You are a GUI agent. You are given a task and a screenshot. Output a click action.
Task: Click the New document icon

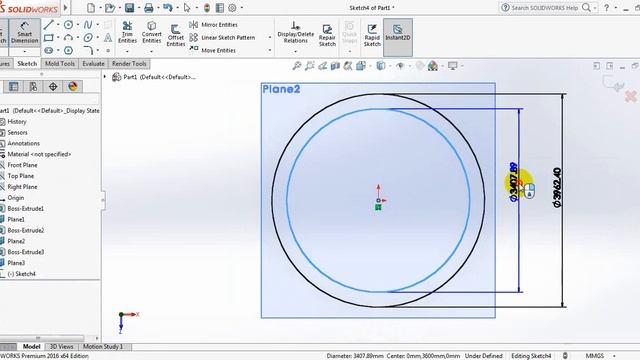(x=91, y=8)
